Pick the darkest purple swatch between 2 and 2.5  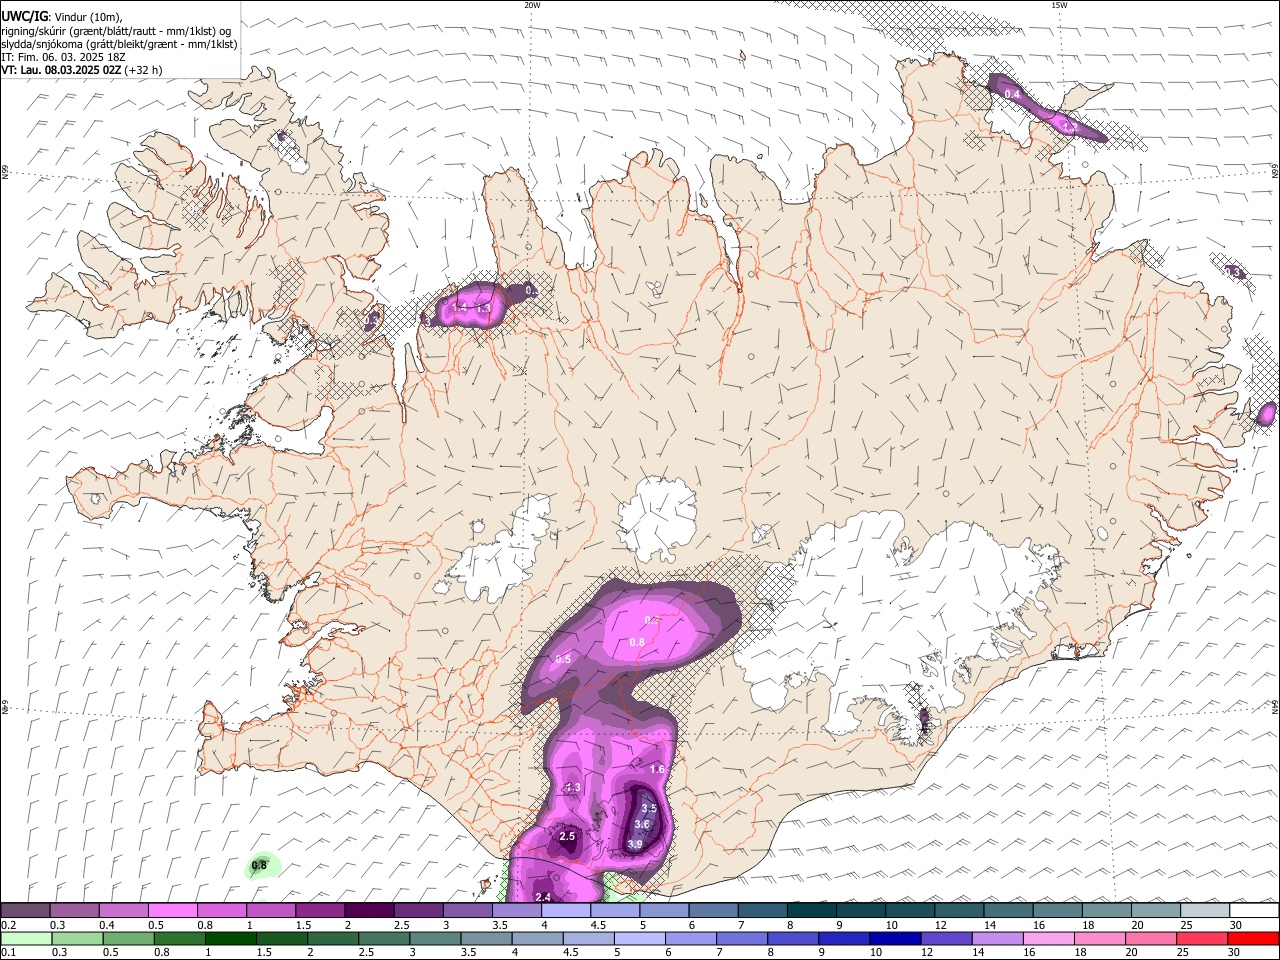coord(369,910)
